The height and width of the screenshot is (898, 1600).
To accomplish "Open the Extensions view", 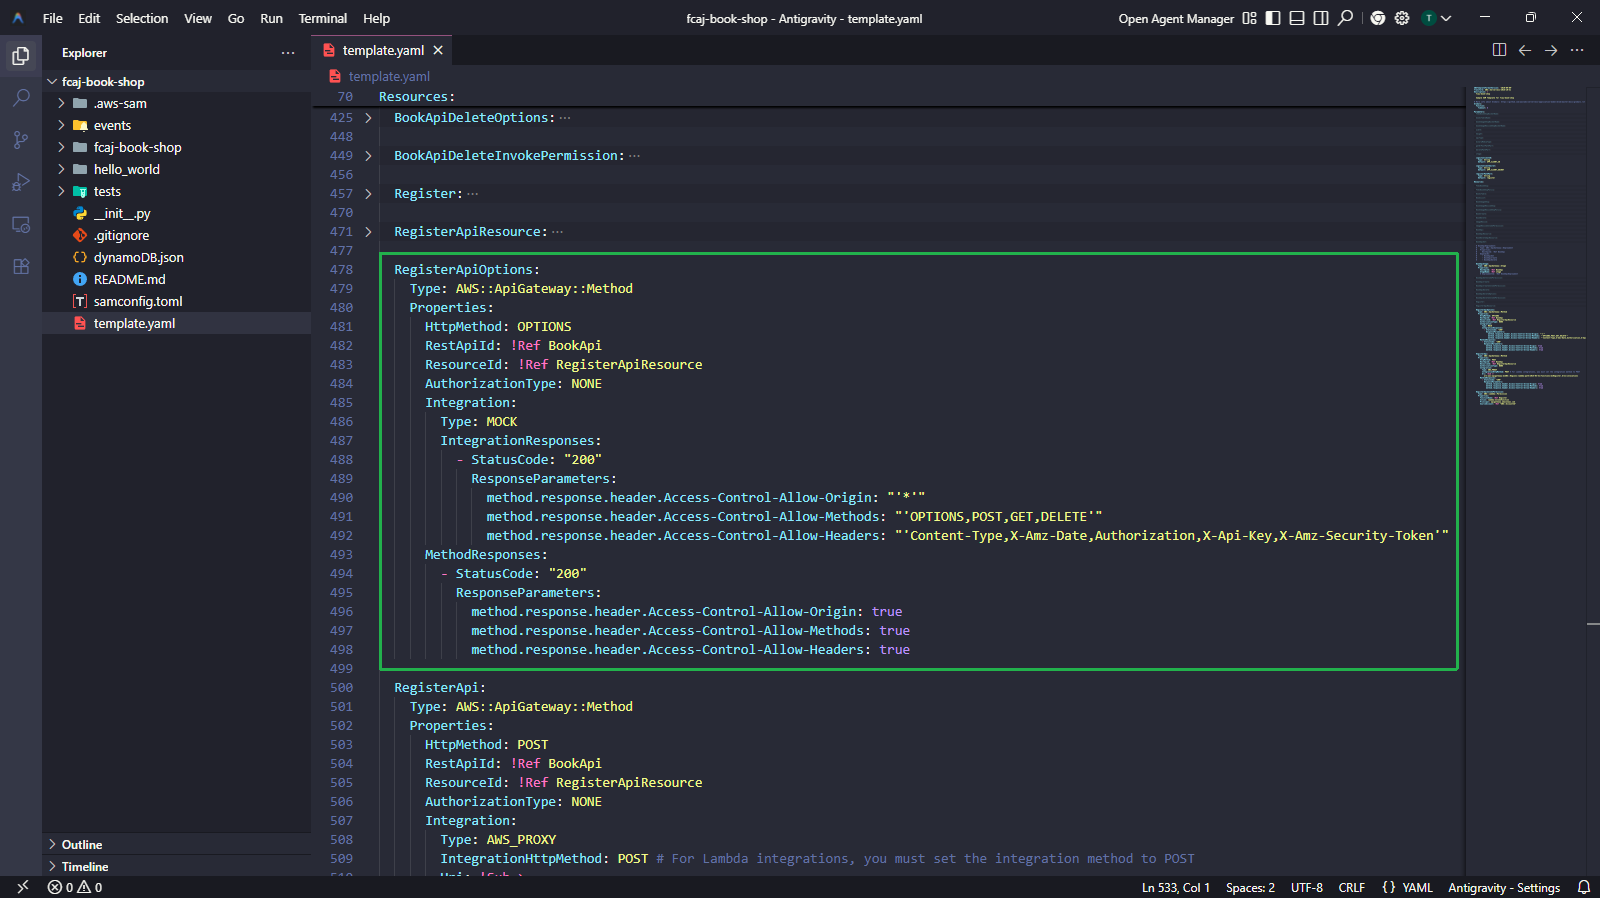I will (21, 266).
